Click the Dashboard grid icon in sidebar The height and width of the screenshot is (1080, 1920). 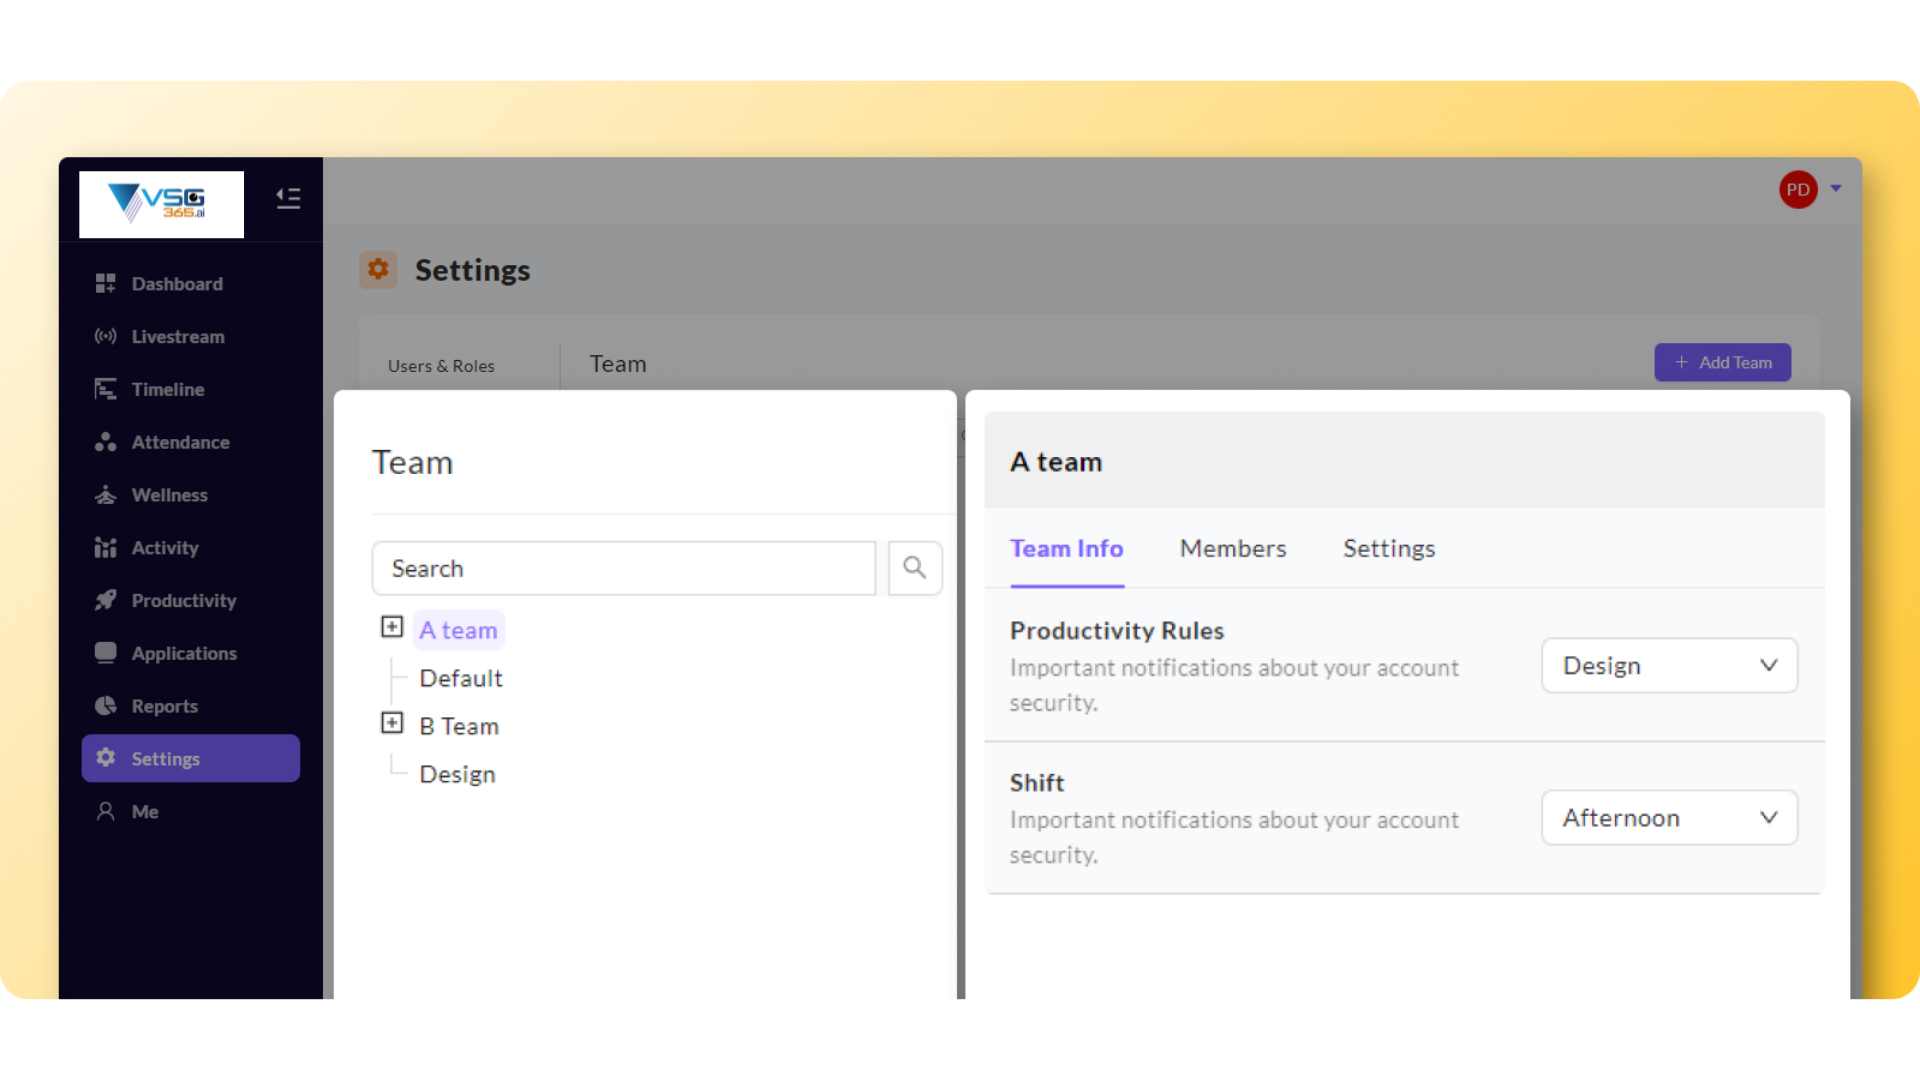point(105,284)
